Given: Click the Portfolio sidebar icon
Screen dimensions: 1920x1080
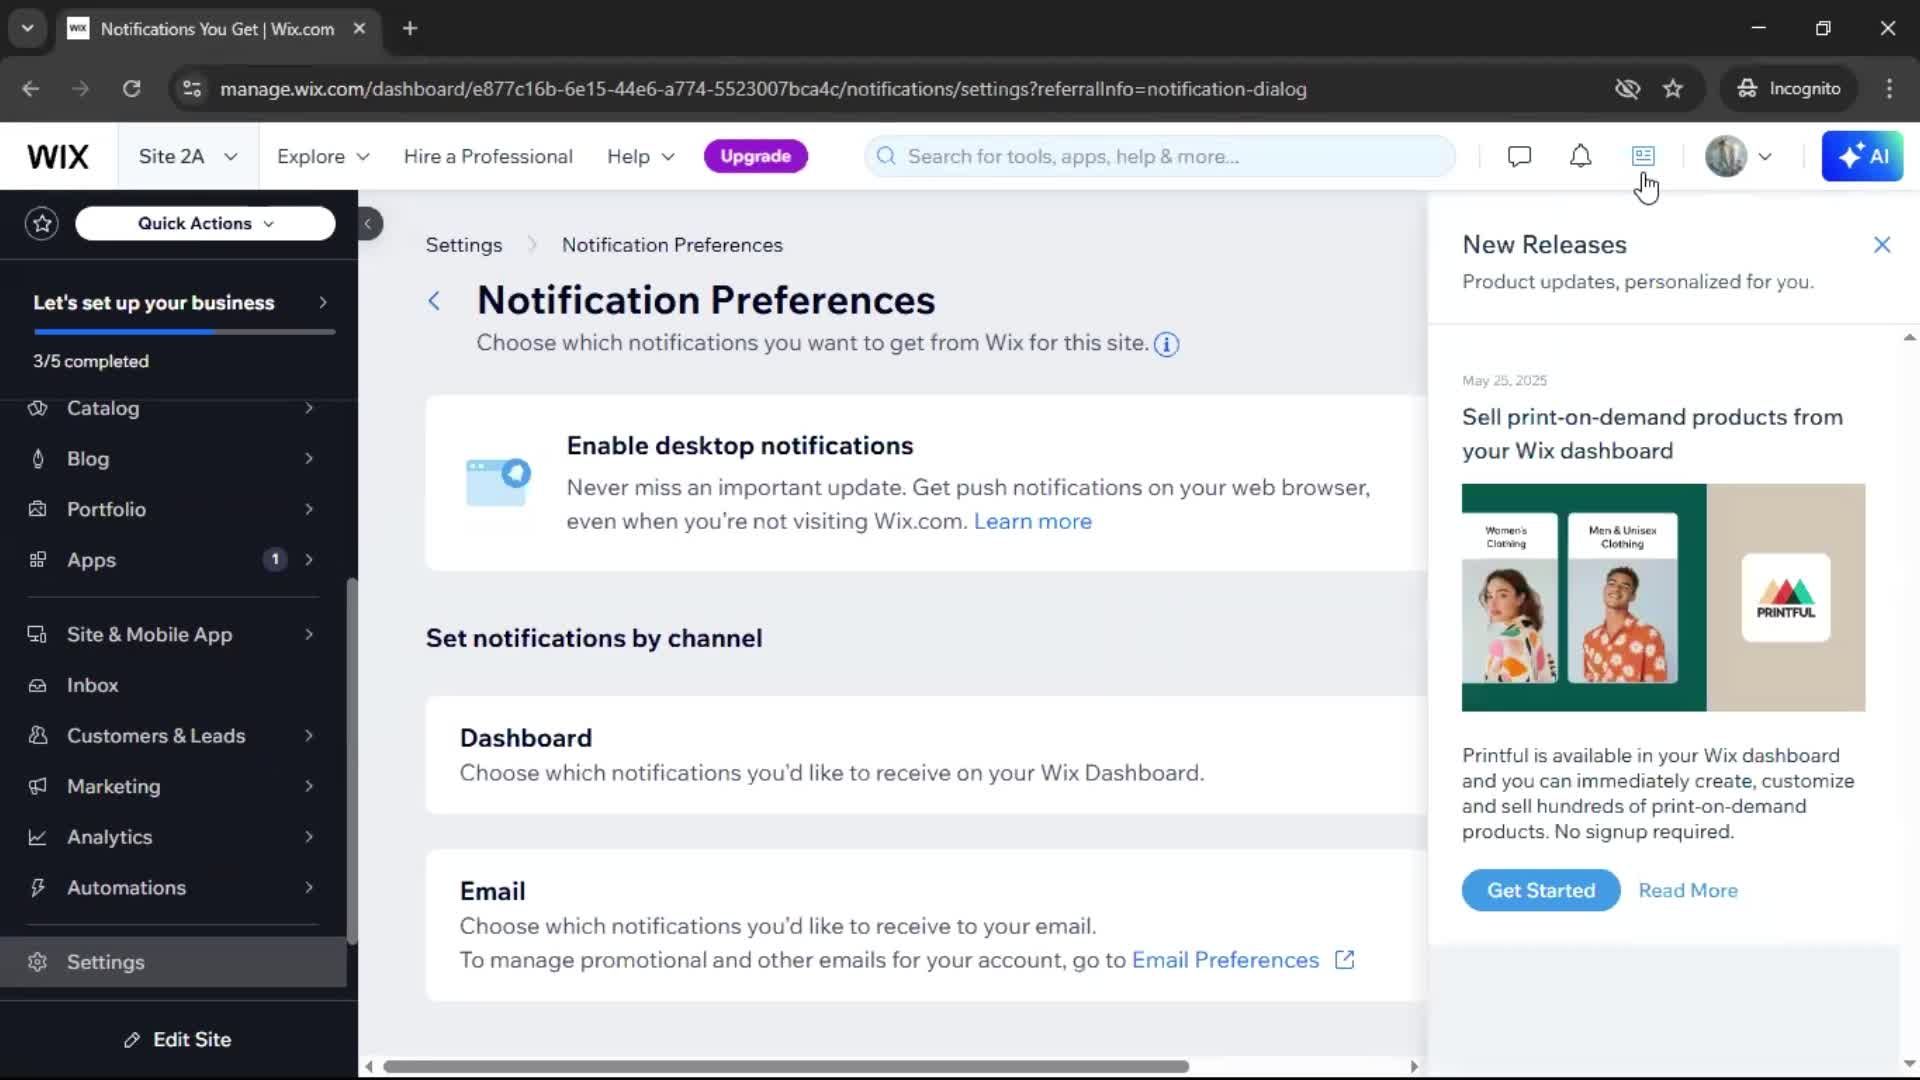Looking at the screenshot, I should pyautogui.click(x=38, y=509).
